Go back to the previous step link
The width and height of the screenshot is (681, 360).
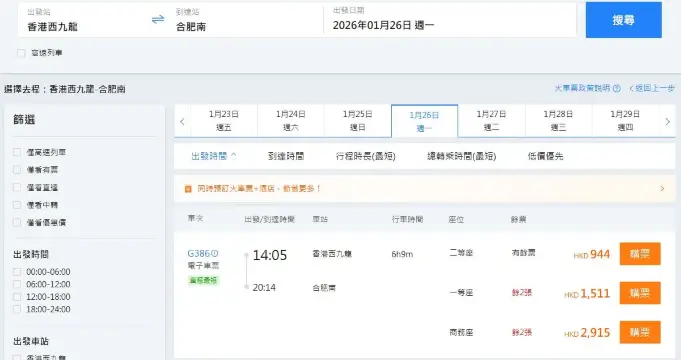652,88
